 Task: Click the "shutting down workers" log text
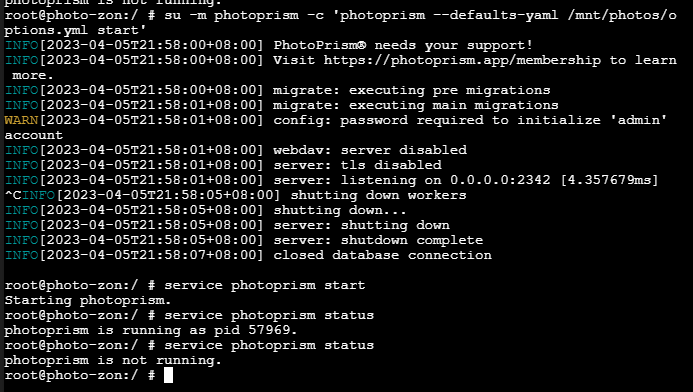[378, 195]
